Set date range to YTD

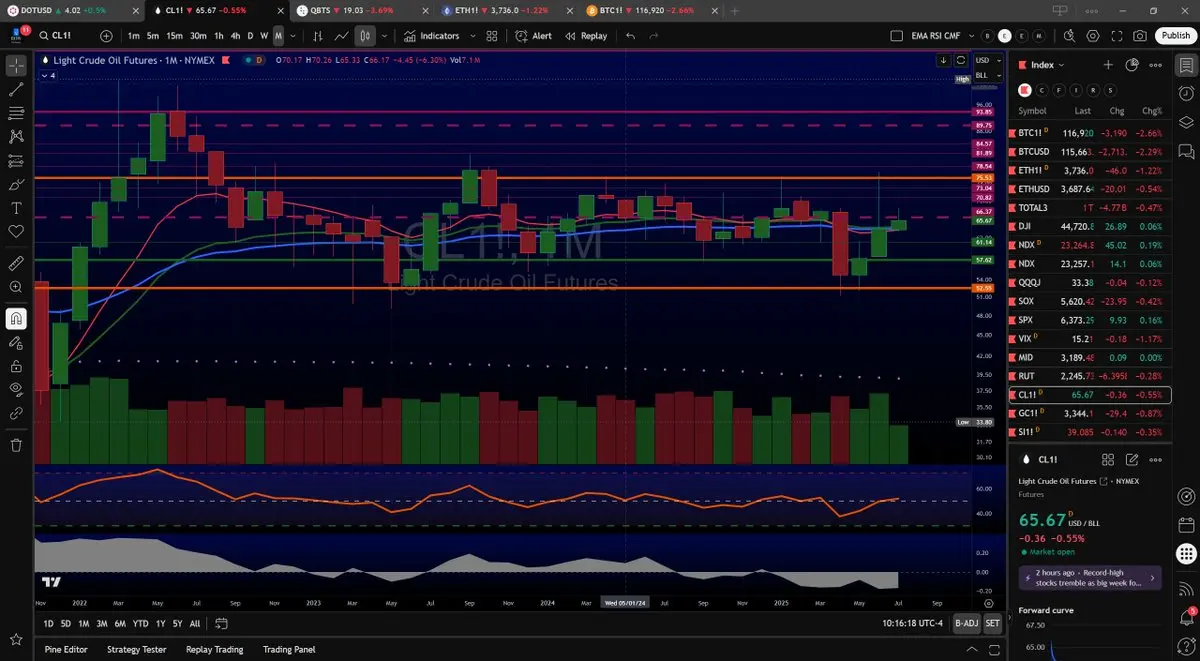[140, 623]
